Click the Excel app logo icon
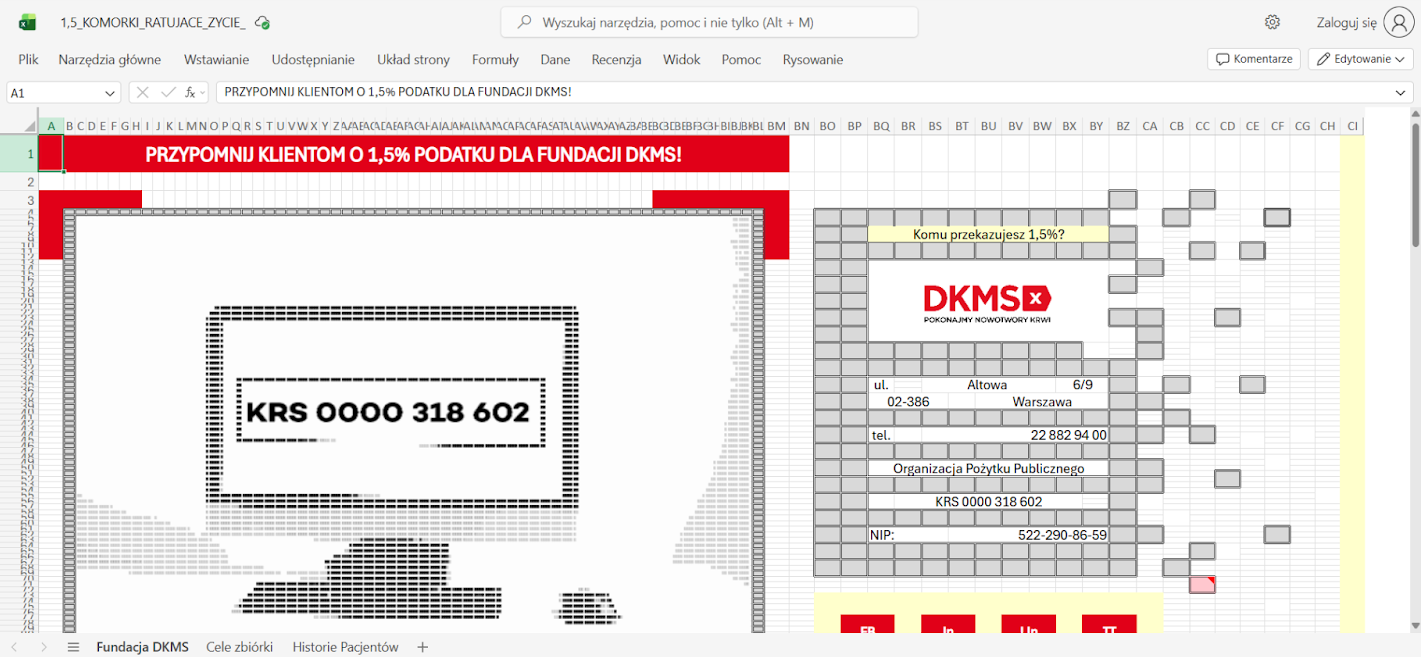This screenshot has height=657, width=1421. (27, 22)
